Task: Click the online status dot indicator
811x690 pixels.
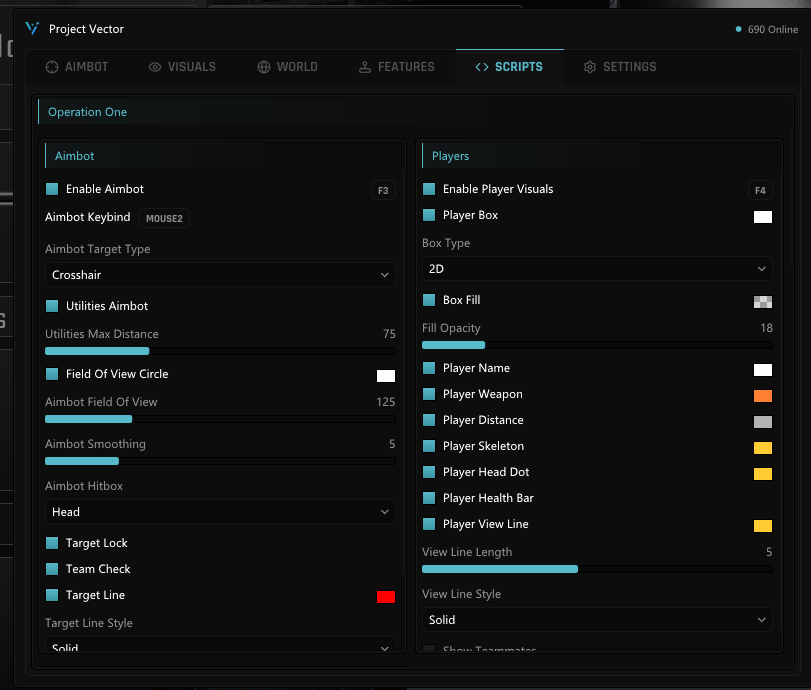Action: tap(738, 29)
